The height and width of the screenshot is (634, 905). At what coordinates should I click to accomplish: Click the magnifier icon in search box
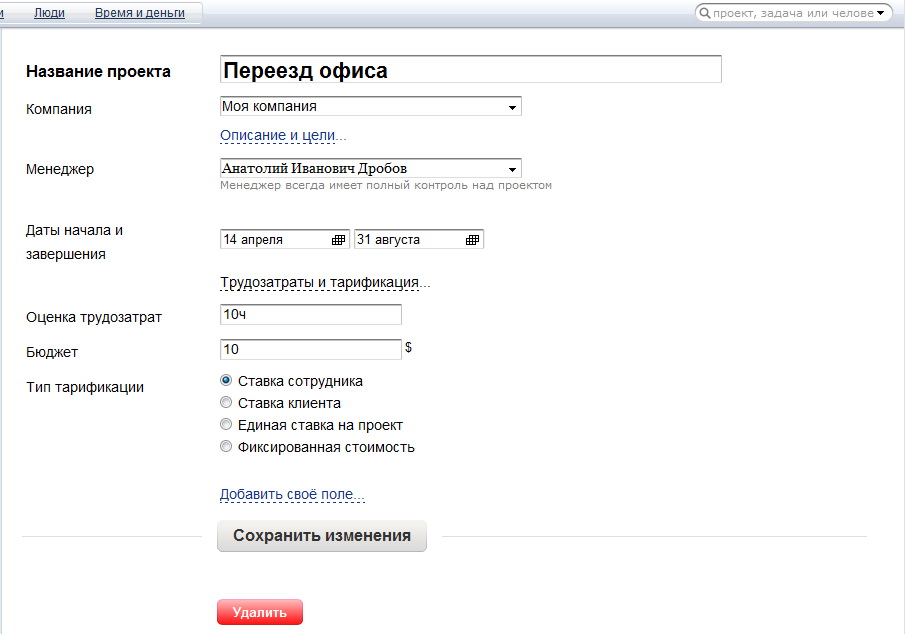[704, 13]
